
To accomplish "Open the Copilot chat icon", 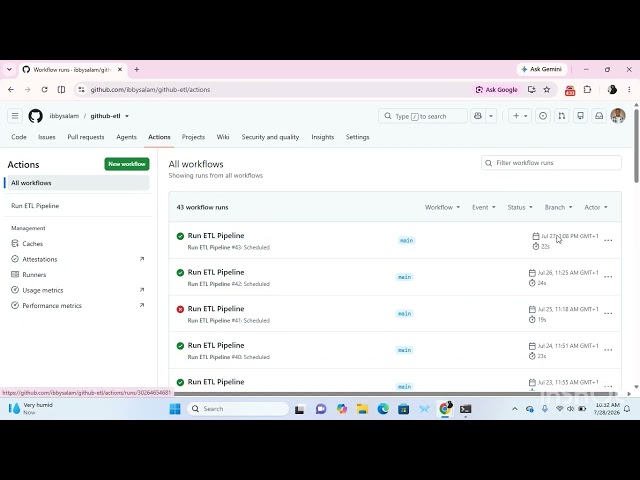I will click(x=478, y=116).
